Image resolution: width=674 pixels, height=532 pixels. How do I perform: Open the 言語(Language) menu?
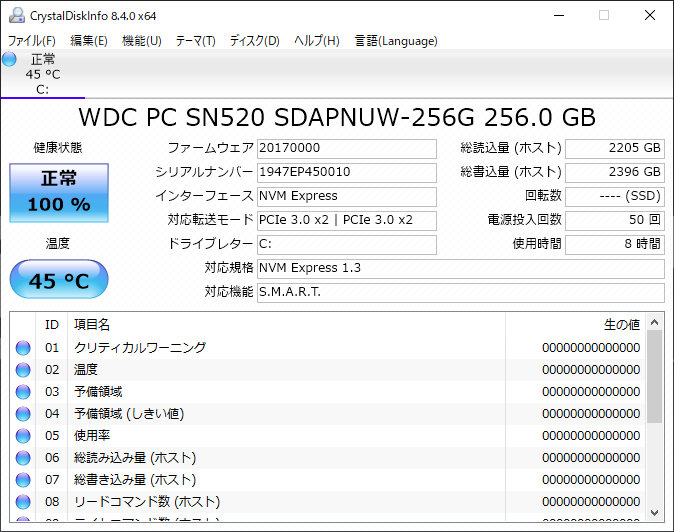[396, 41]
